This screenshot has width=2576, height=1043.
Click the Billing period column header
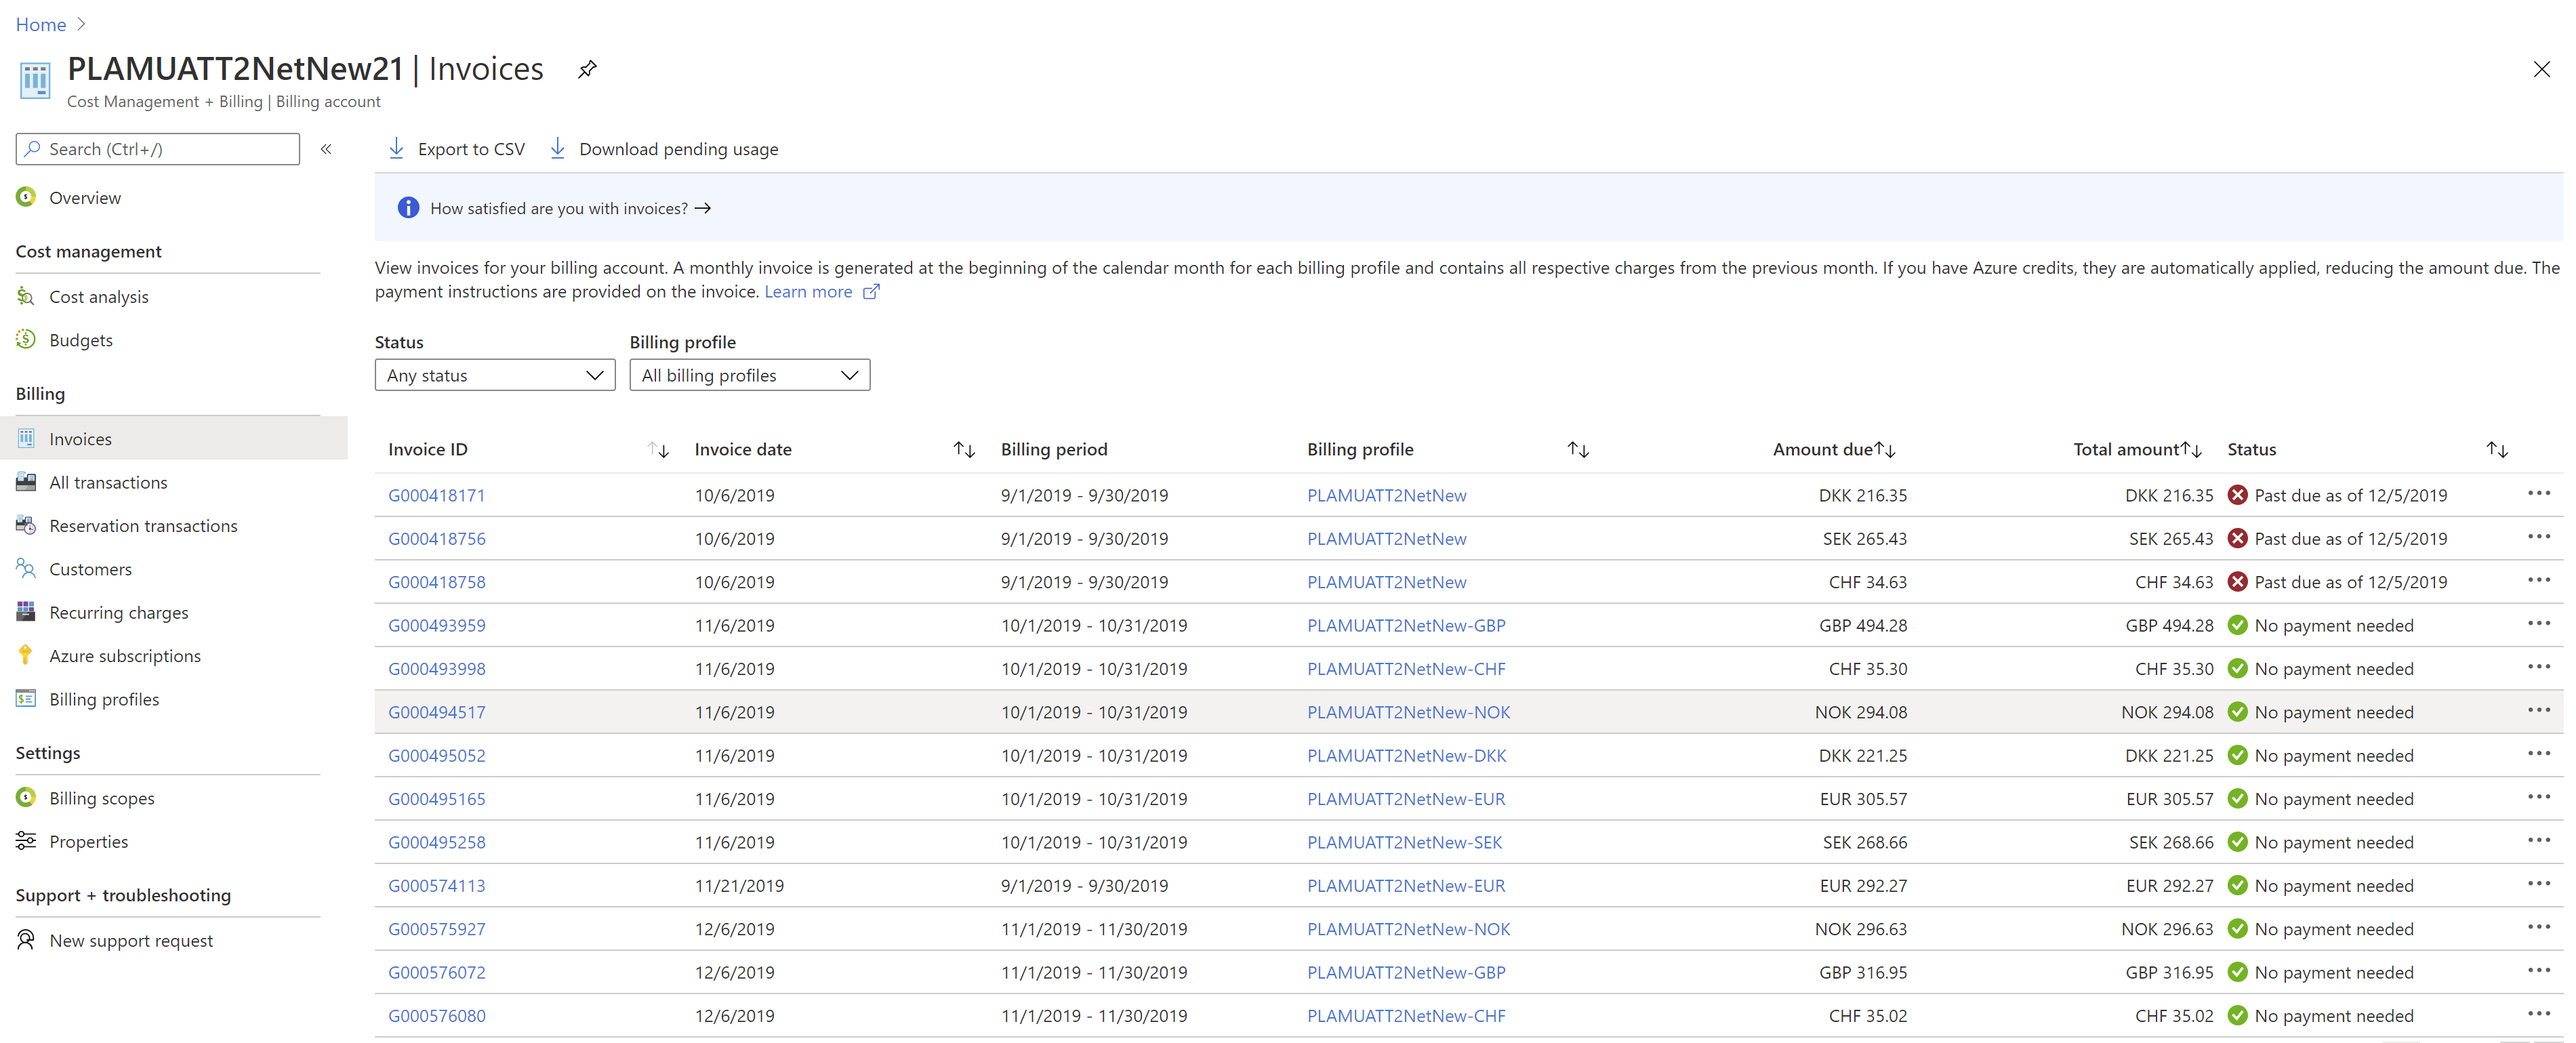point(1054,450)
